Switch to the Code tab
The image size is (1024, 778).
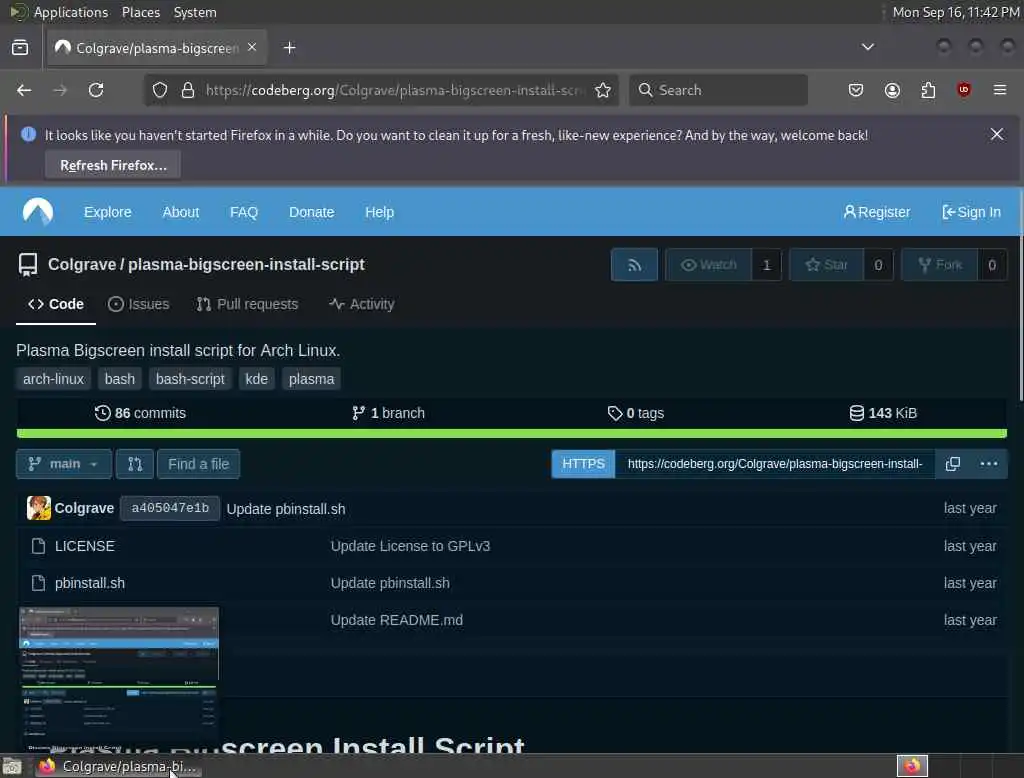56,304
